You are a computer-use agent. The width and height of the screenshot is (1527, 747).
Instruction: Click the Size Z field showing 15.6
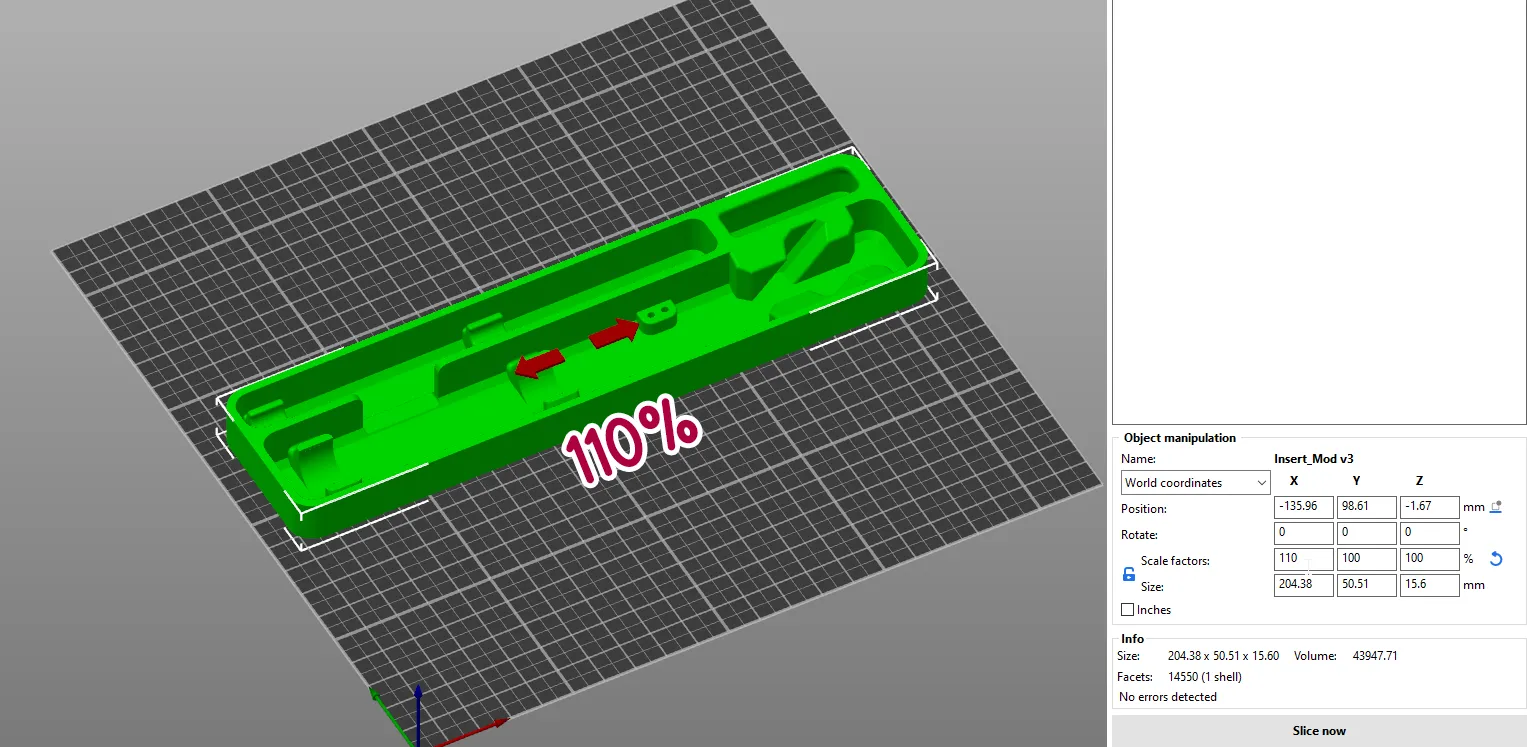coord(1428,585)
